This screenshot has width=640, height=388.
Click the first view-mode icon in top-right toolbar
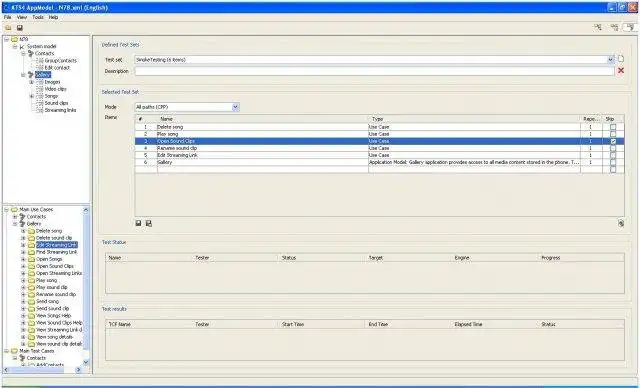click(x=598, y=27)
